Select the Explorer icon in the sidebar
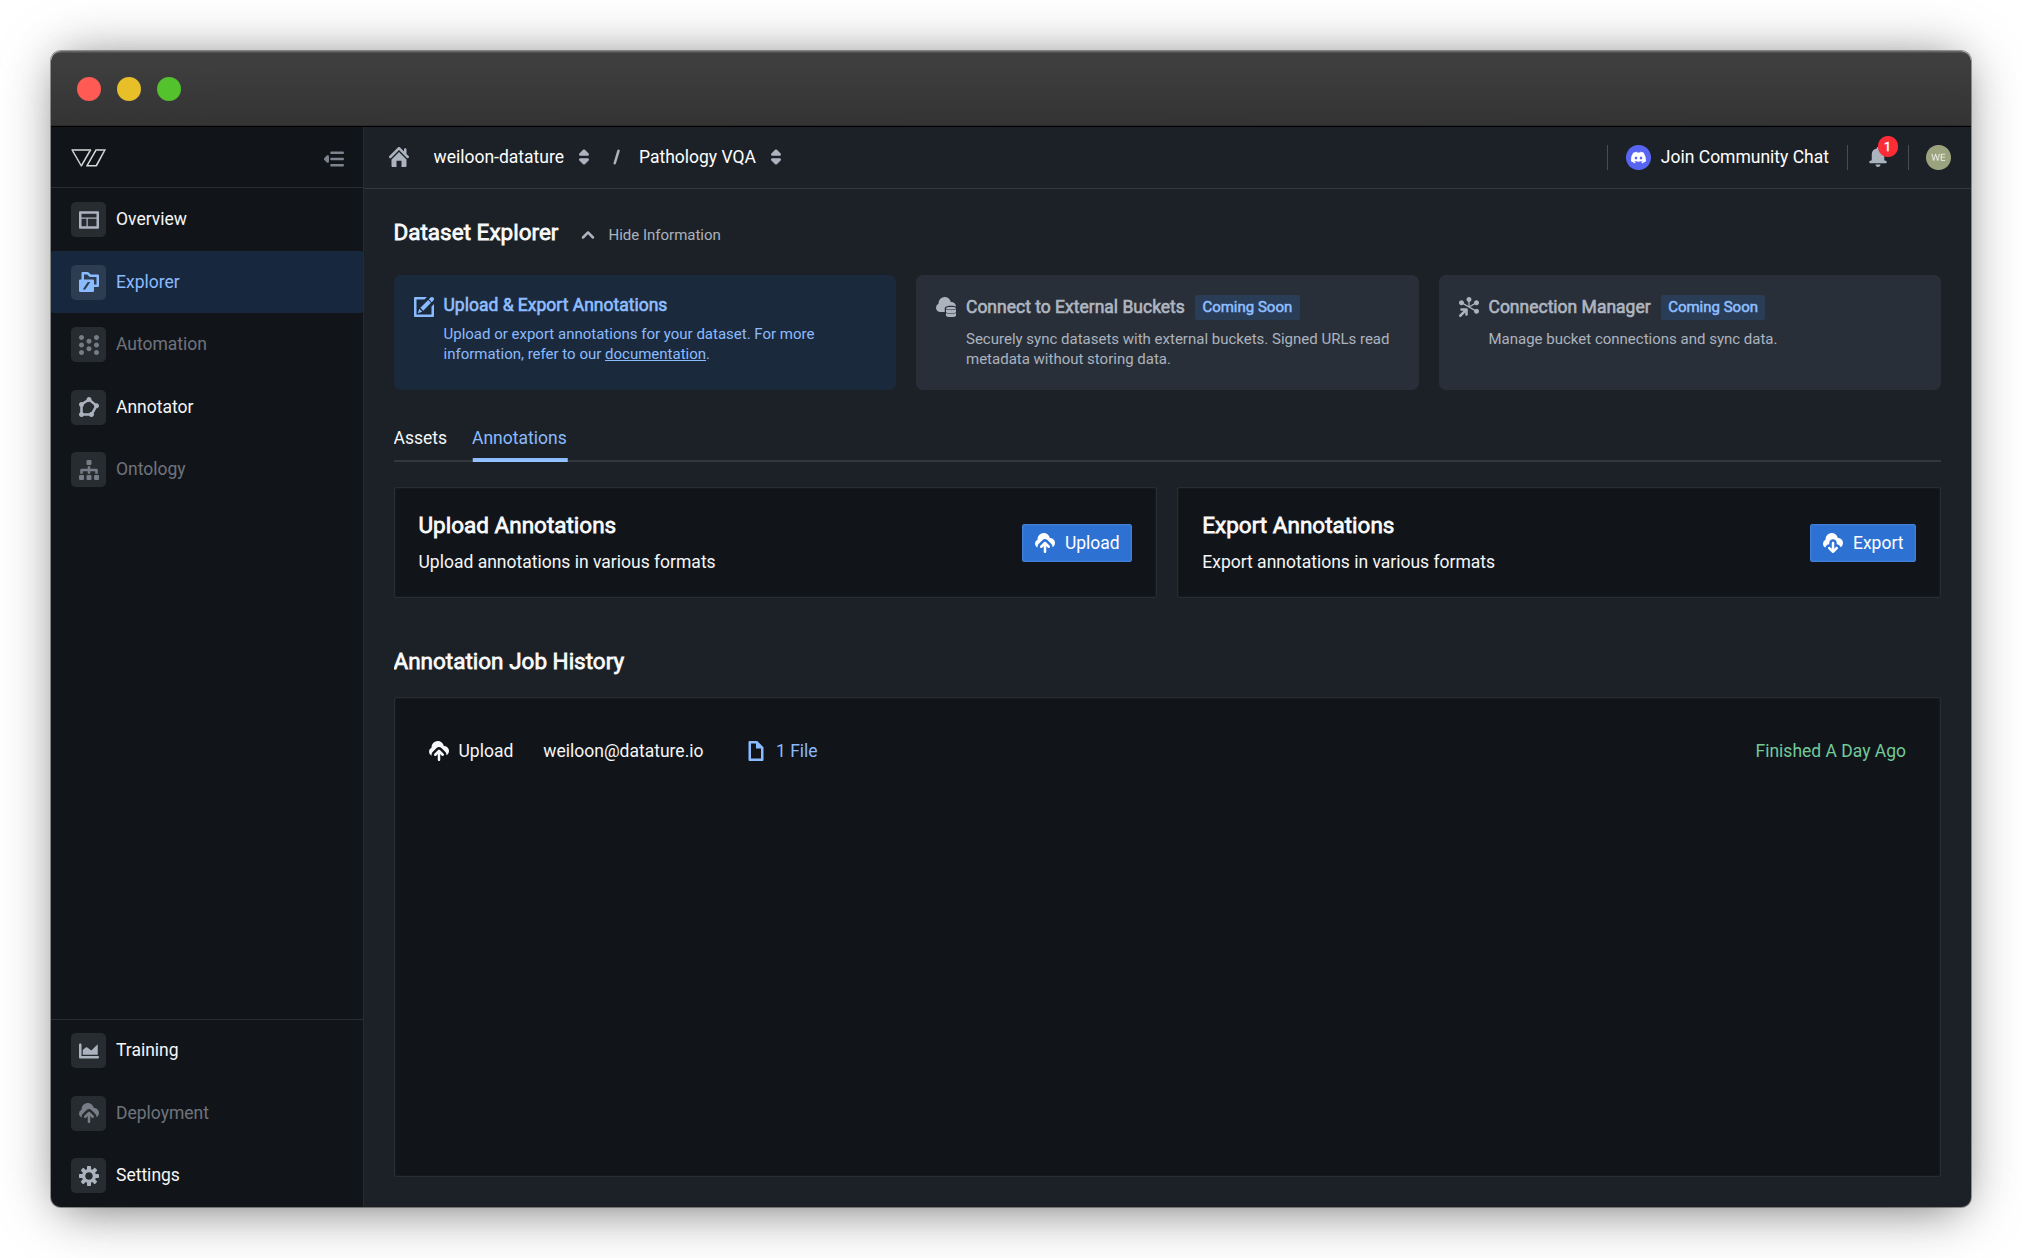The width and height of the screenshot is (2022, 1258). 88,282
